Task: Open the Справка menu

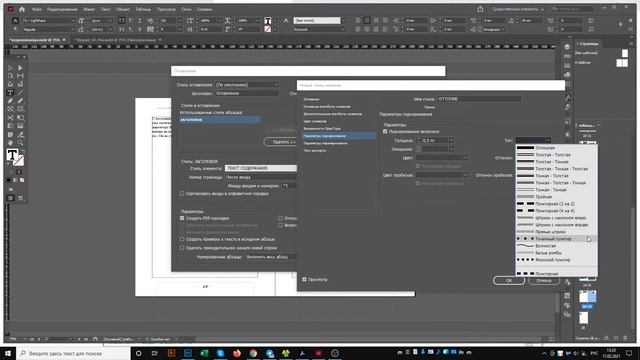Action: click(204, 9)
